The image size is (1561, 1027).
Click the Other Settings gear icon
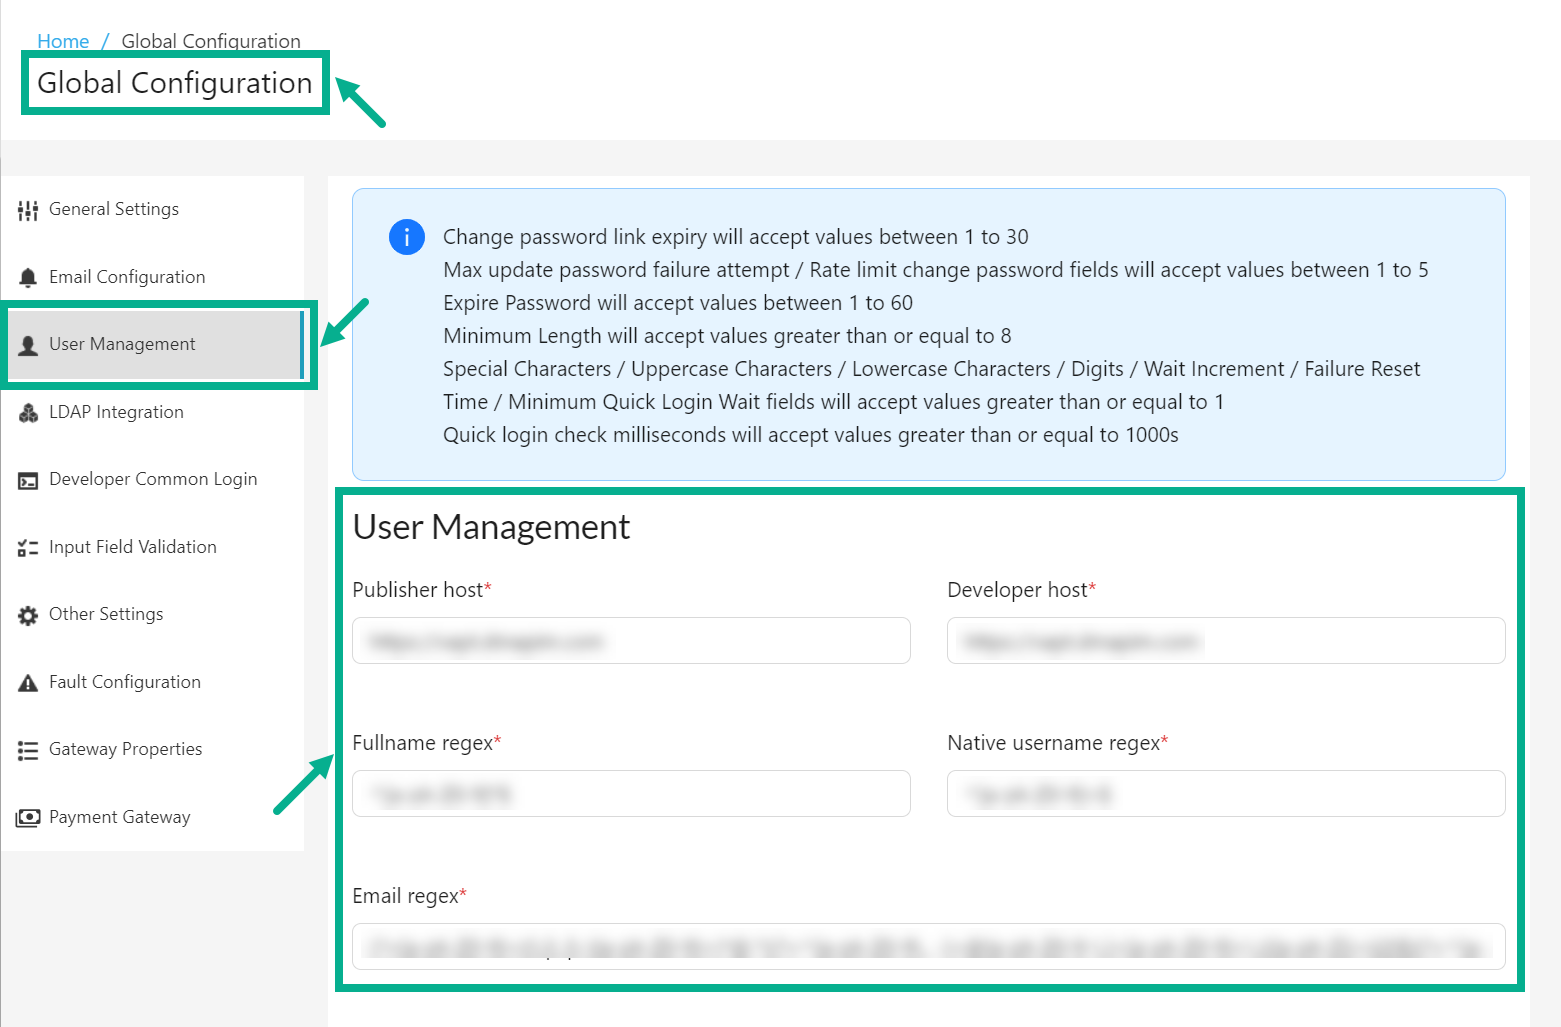coord(27,614)
